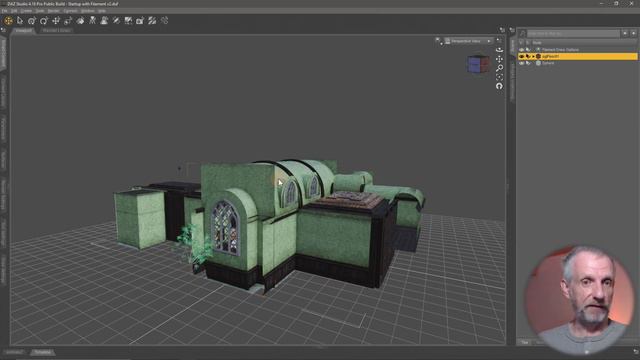Click the draw style icon left of Perspective View
Viewport: 640px width, 360px height.
pos(439,41)
